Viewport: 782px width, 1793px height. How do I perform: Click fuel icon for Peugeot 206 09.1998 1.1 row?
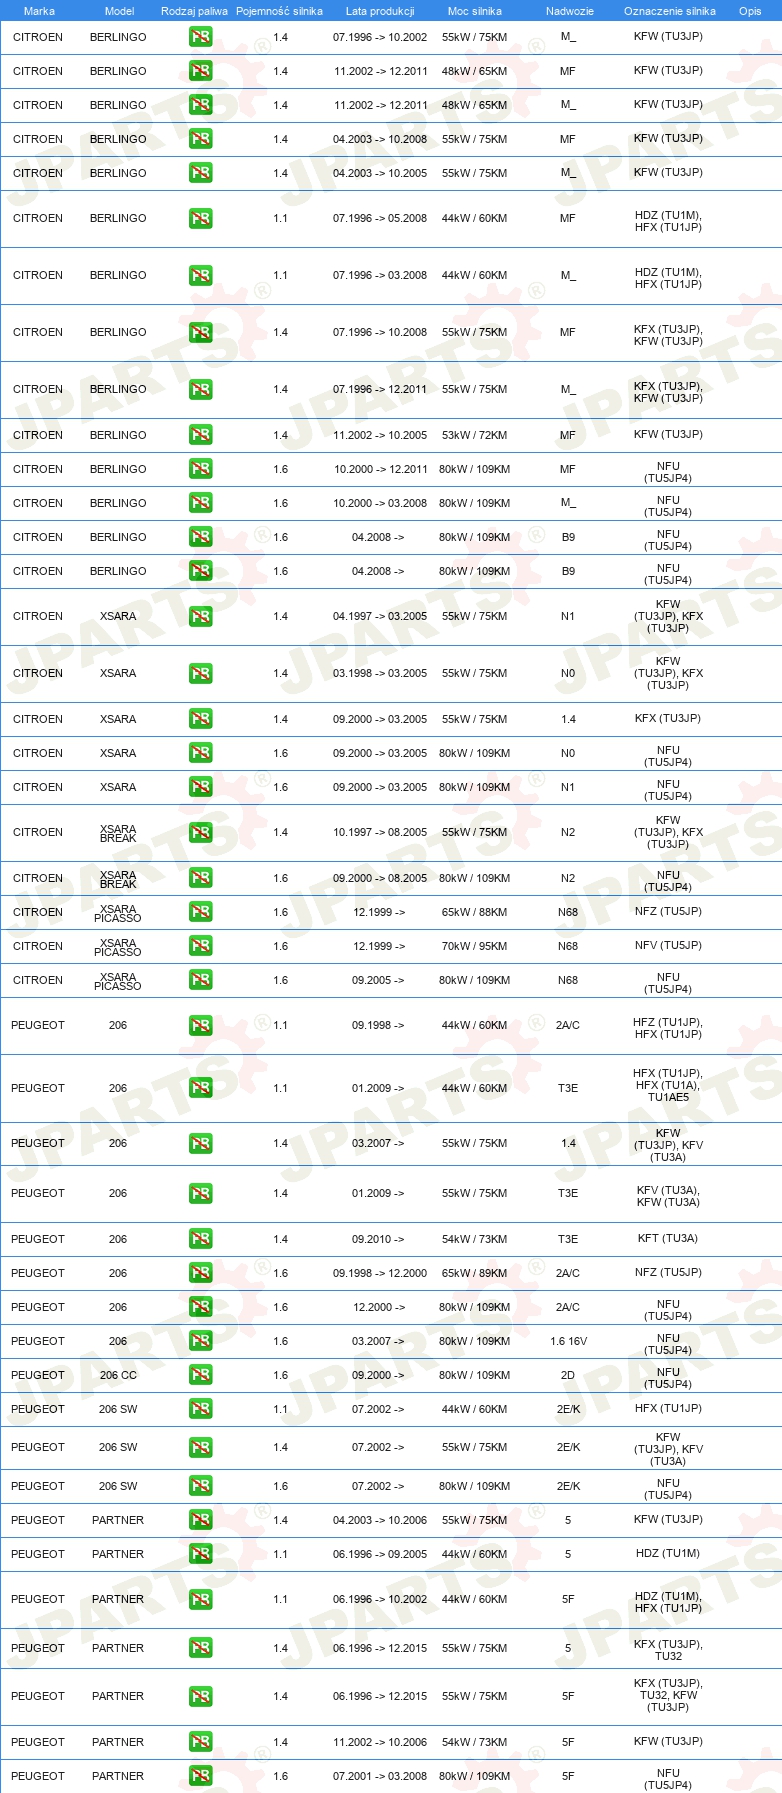click(201, 1025)
